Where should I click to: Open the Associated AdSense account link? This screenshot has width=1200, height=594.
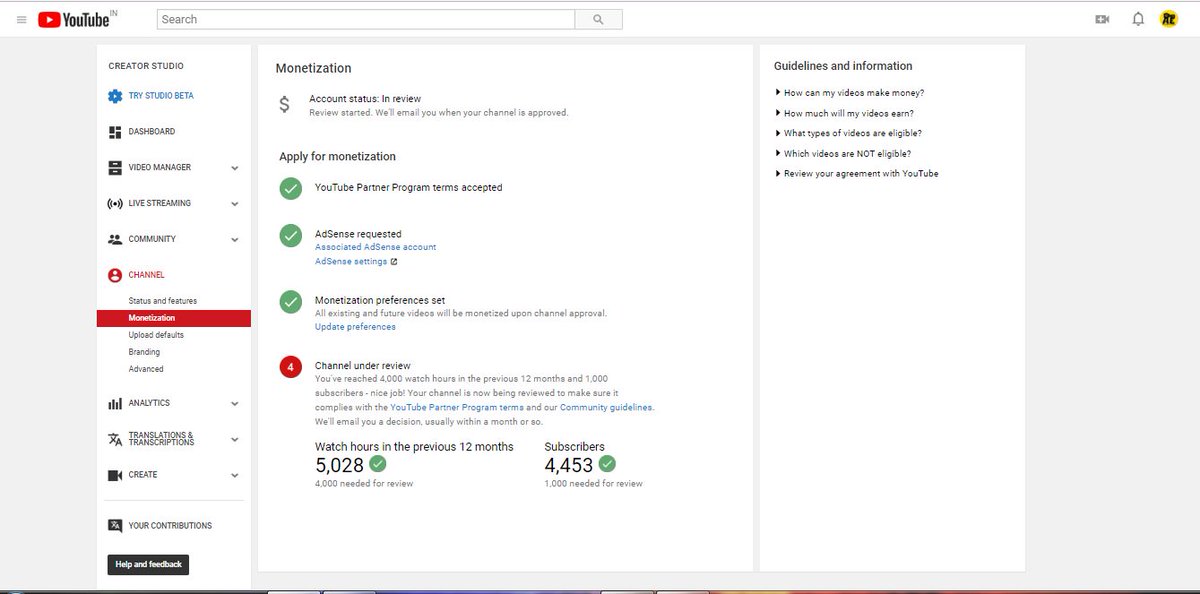click(x=376, y=247)
